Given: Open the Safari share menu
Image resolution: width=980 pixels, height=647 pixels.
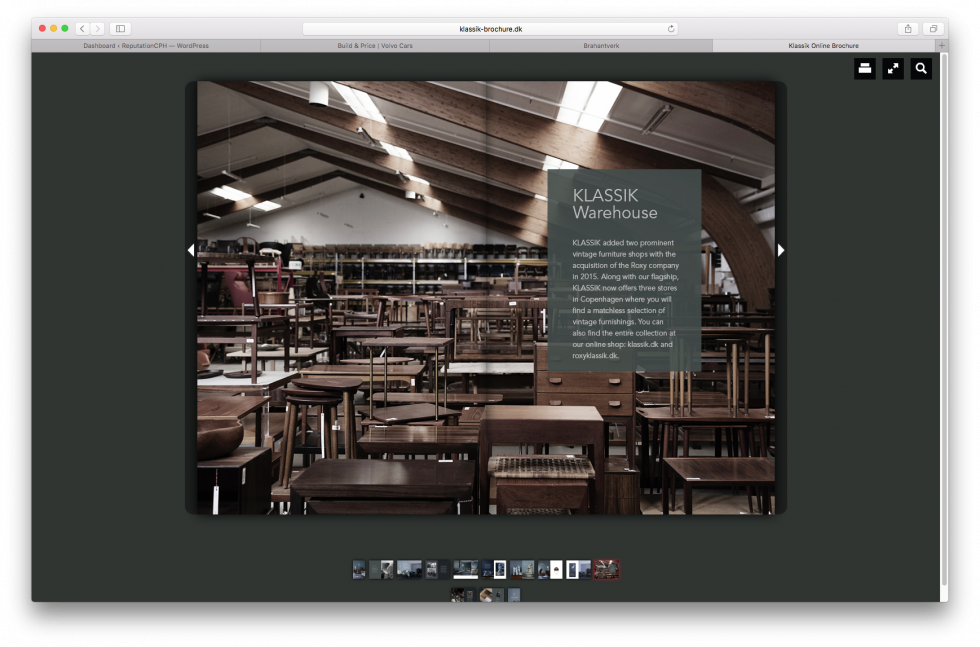Looking at the screenshot, I should click(908, 29).
